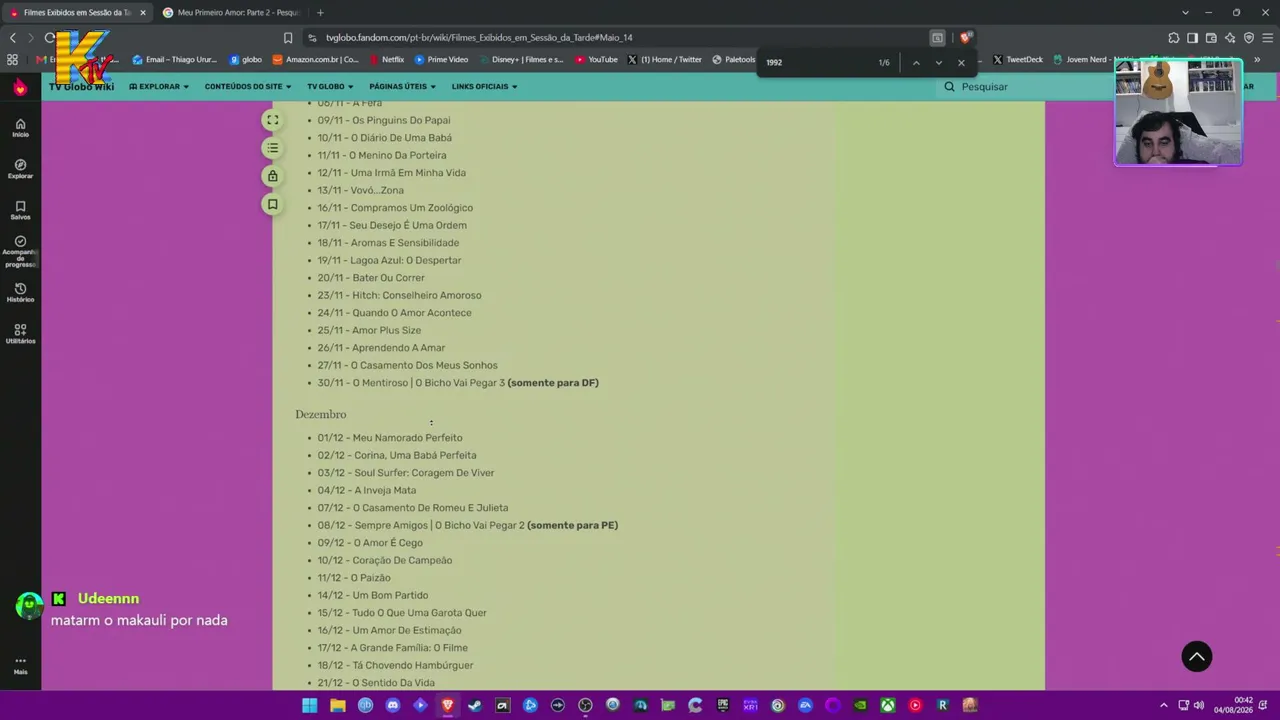Click '09/11 – Os Pinguins Do Papai' entry

(384, 120)
